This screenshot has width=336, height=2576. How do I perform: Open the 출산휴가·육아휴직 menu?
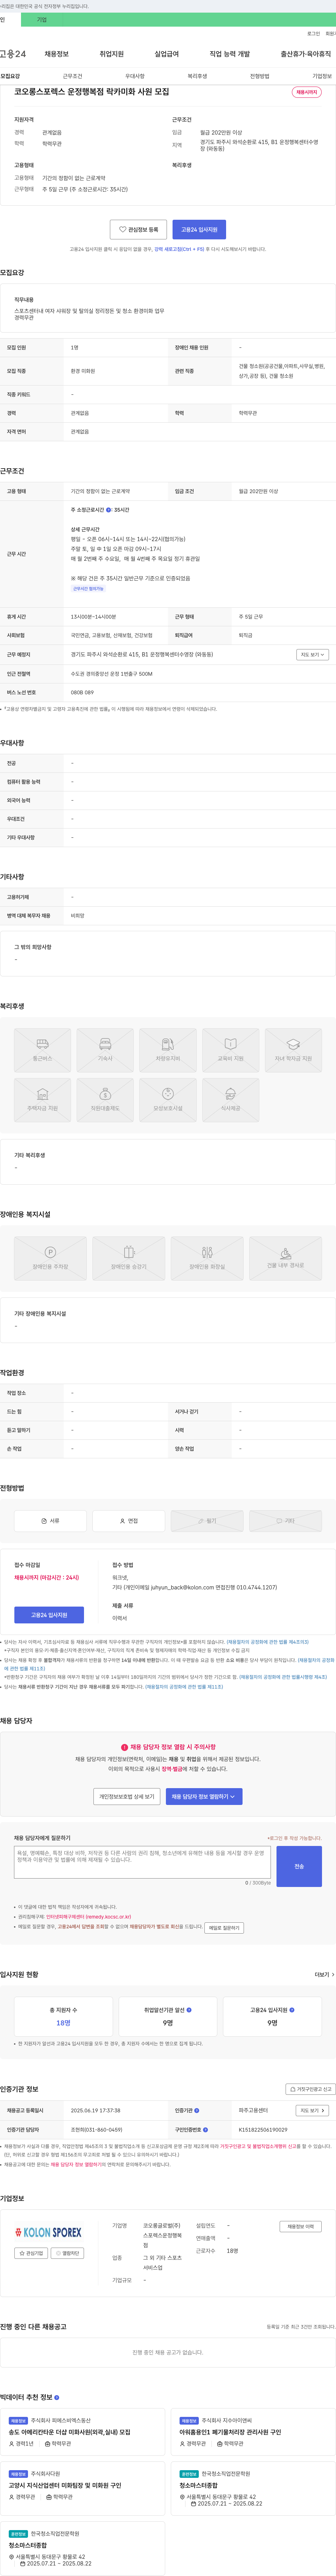tap(306, 54)
